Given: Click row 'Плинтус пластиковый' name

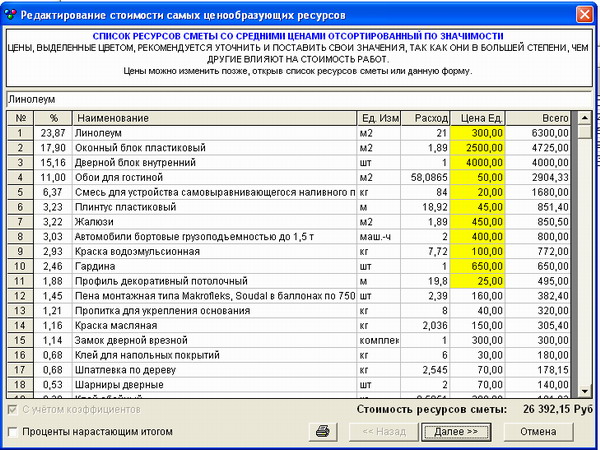Looking at the screenshot, I should [x=215, y=207].
